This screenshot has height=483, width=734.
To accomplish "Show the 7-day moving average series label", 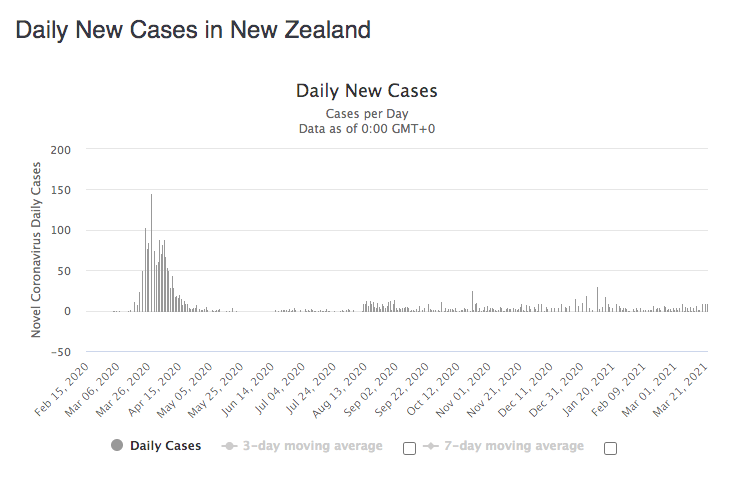I will [x=514, y=445].
